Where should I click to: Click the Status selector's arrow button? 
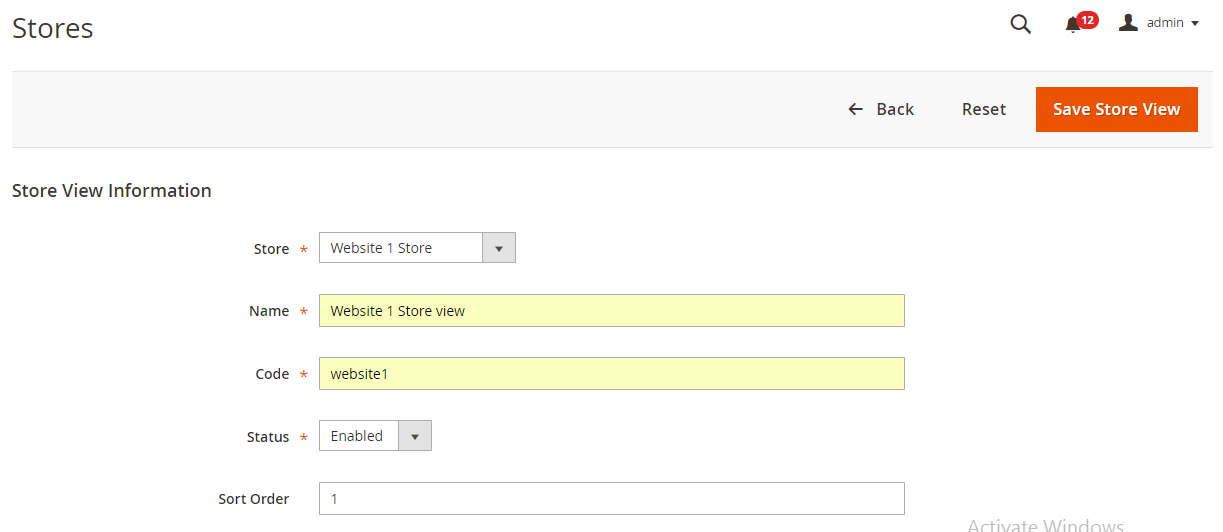click(x=414, y=436)
